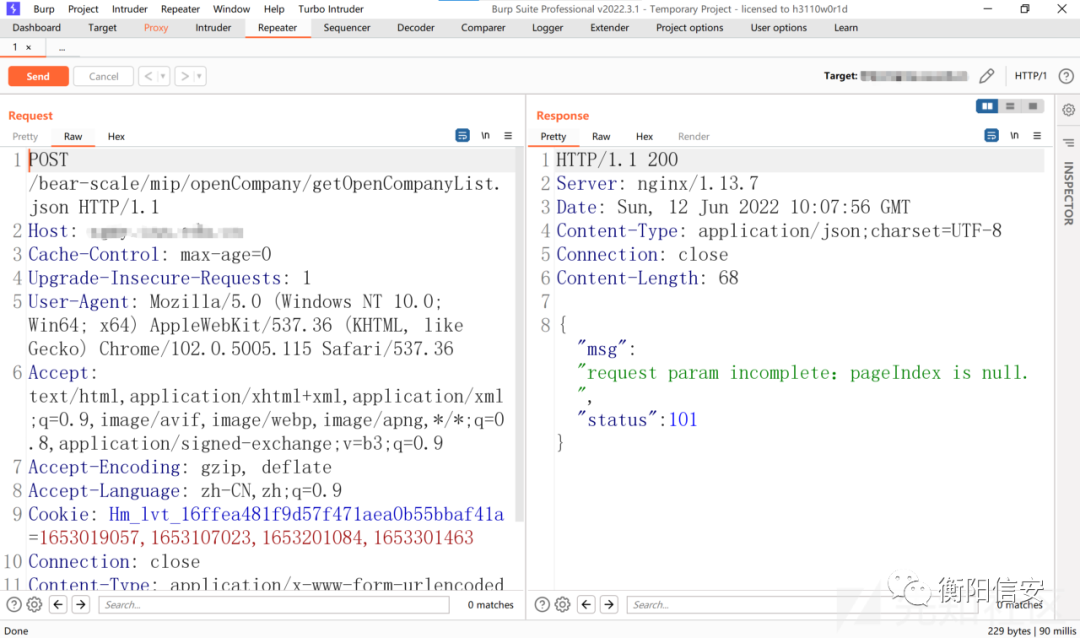Viewport: 1080px width, 638px height.
Task: Open the Project menu
Action: click(x=83, y=9)
